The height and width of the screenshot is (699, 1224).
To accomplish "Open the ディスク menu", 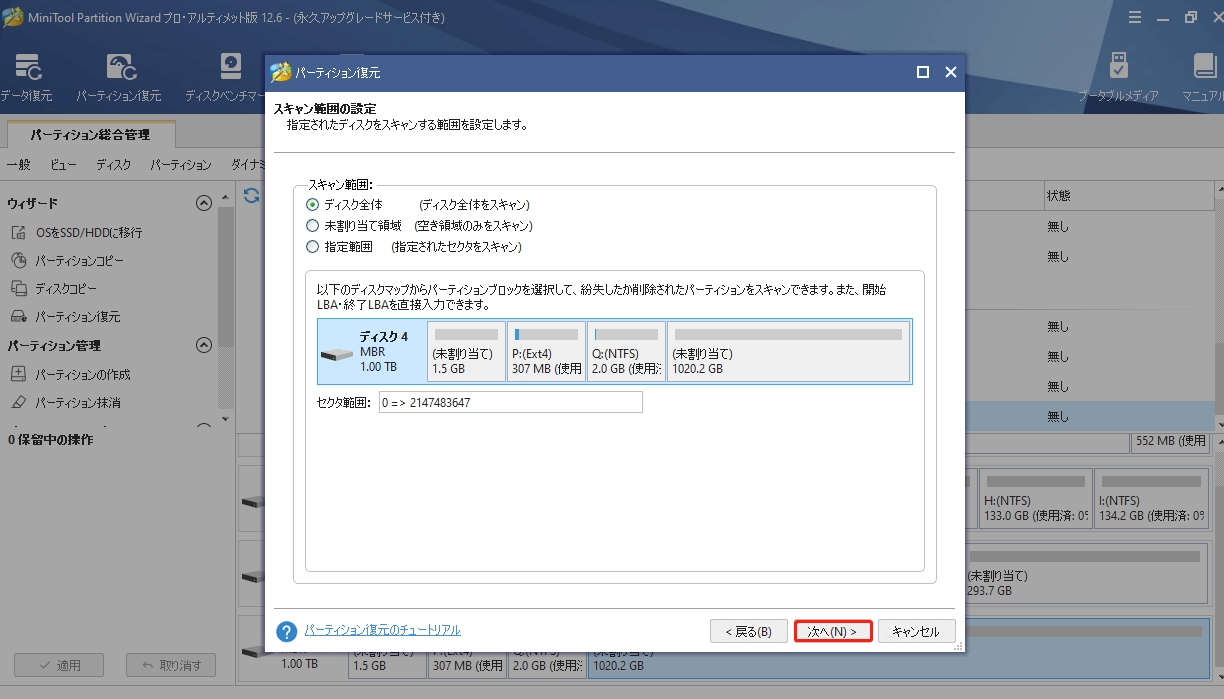I will coord(114,165).
